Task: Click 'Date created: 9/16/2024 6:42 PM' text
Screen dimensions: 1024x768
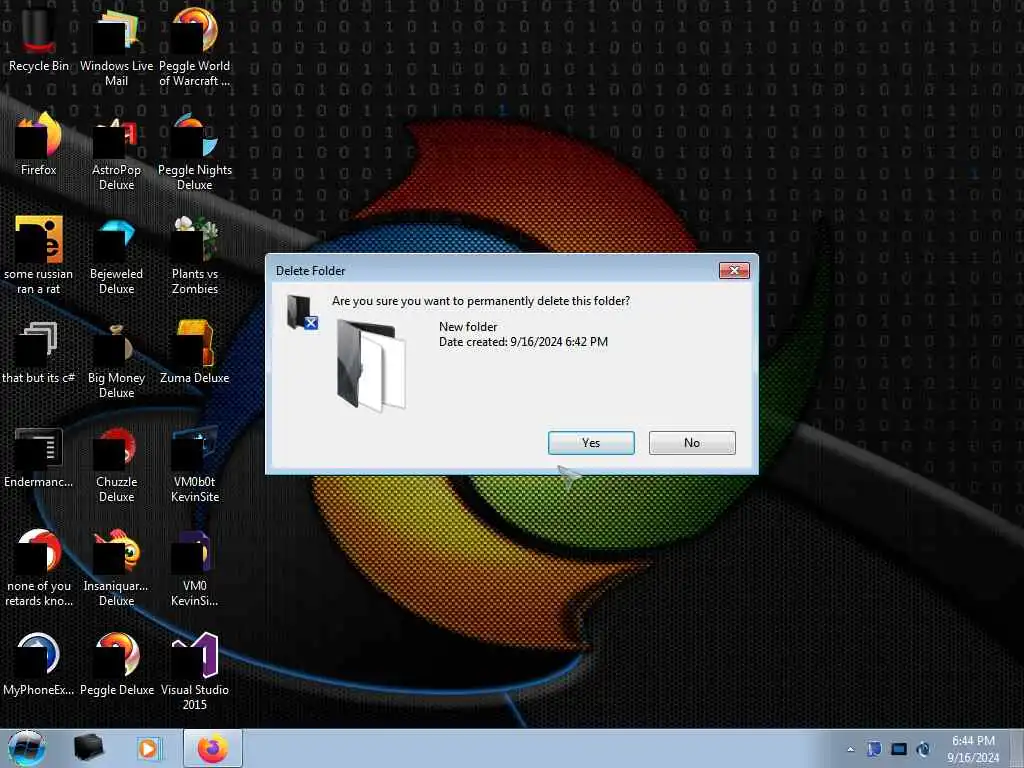Action: 523,342
